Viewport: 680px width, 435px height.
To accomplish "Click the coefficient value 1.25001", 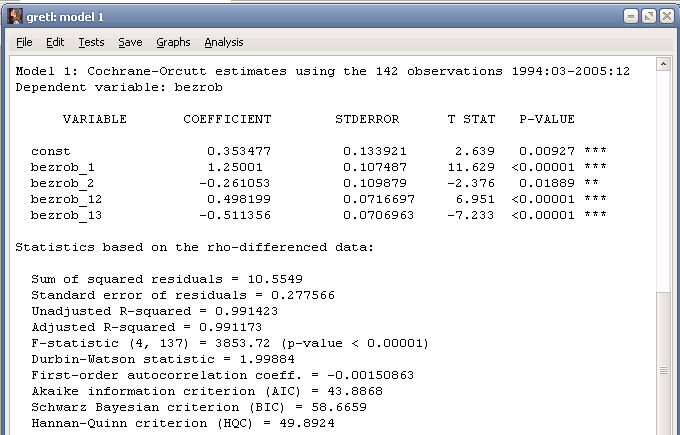I will coord(235,167).
